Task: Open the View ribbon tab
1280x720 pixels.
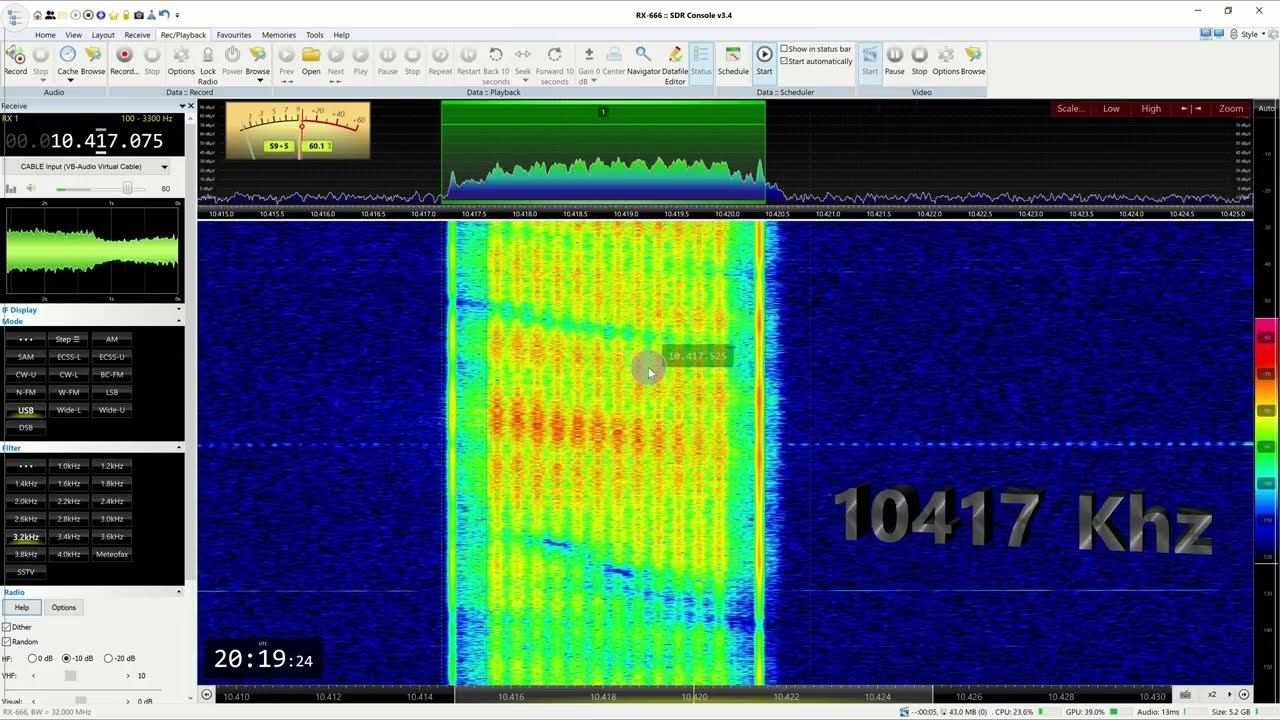Action: coord(74,35)
